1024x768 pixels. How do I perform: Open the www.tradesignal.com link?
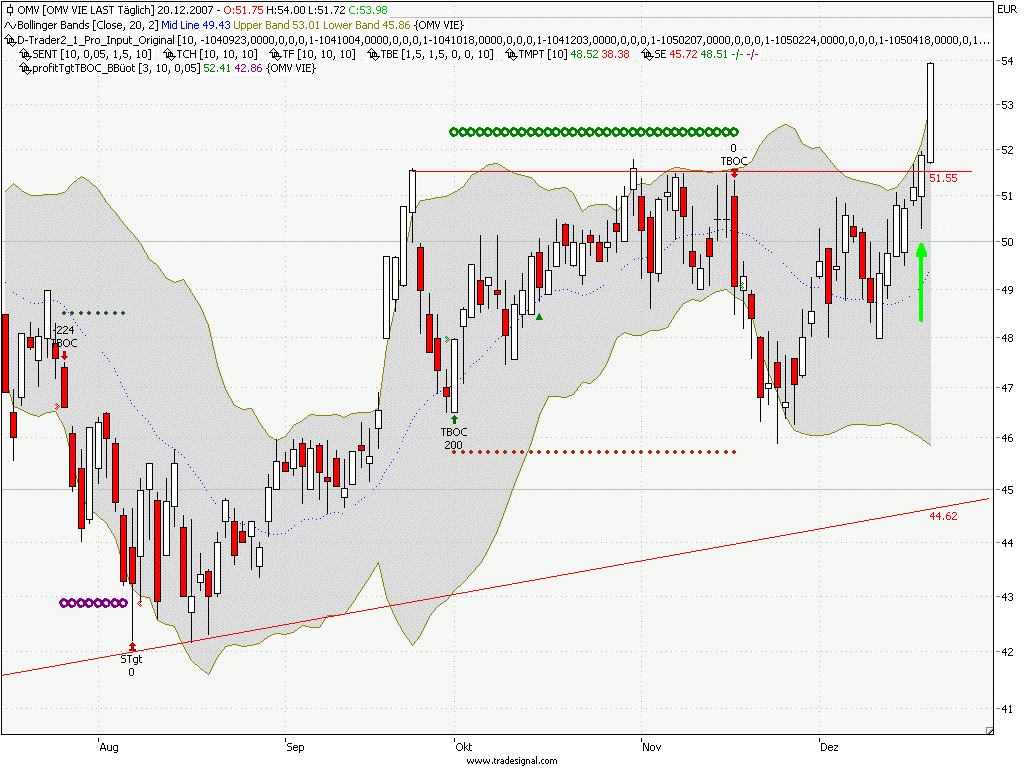point(511,760)
